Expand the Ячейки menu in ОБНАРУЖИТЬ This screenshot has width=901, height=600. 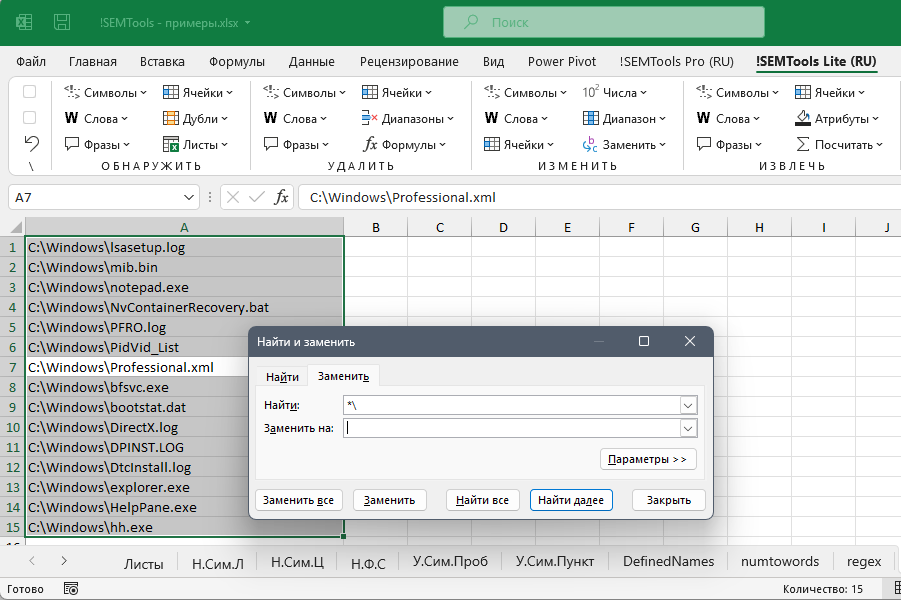229,93
